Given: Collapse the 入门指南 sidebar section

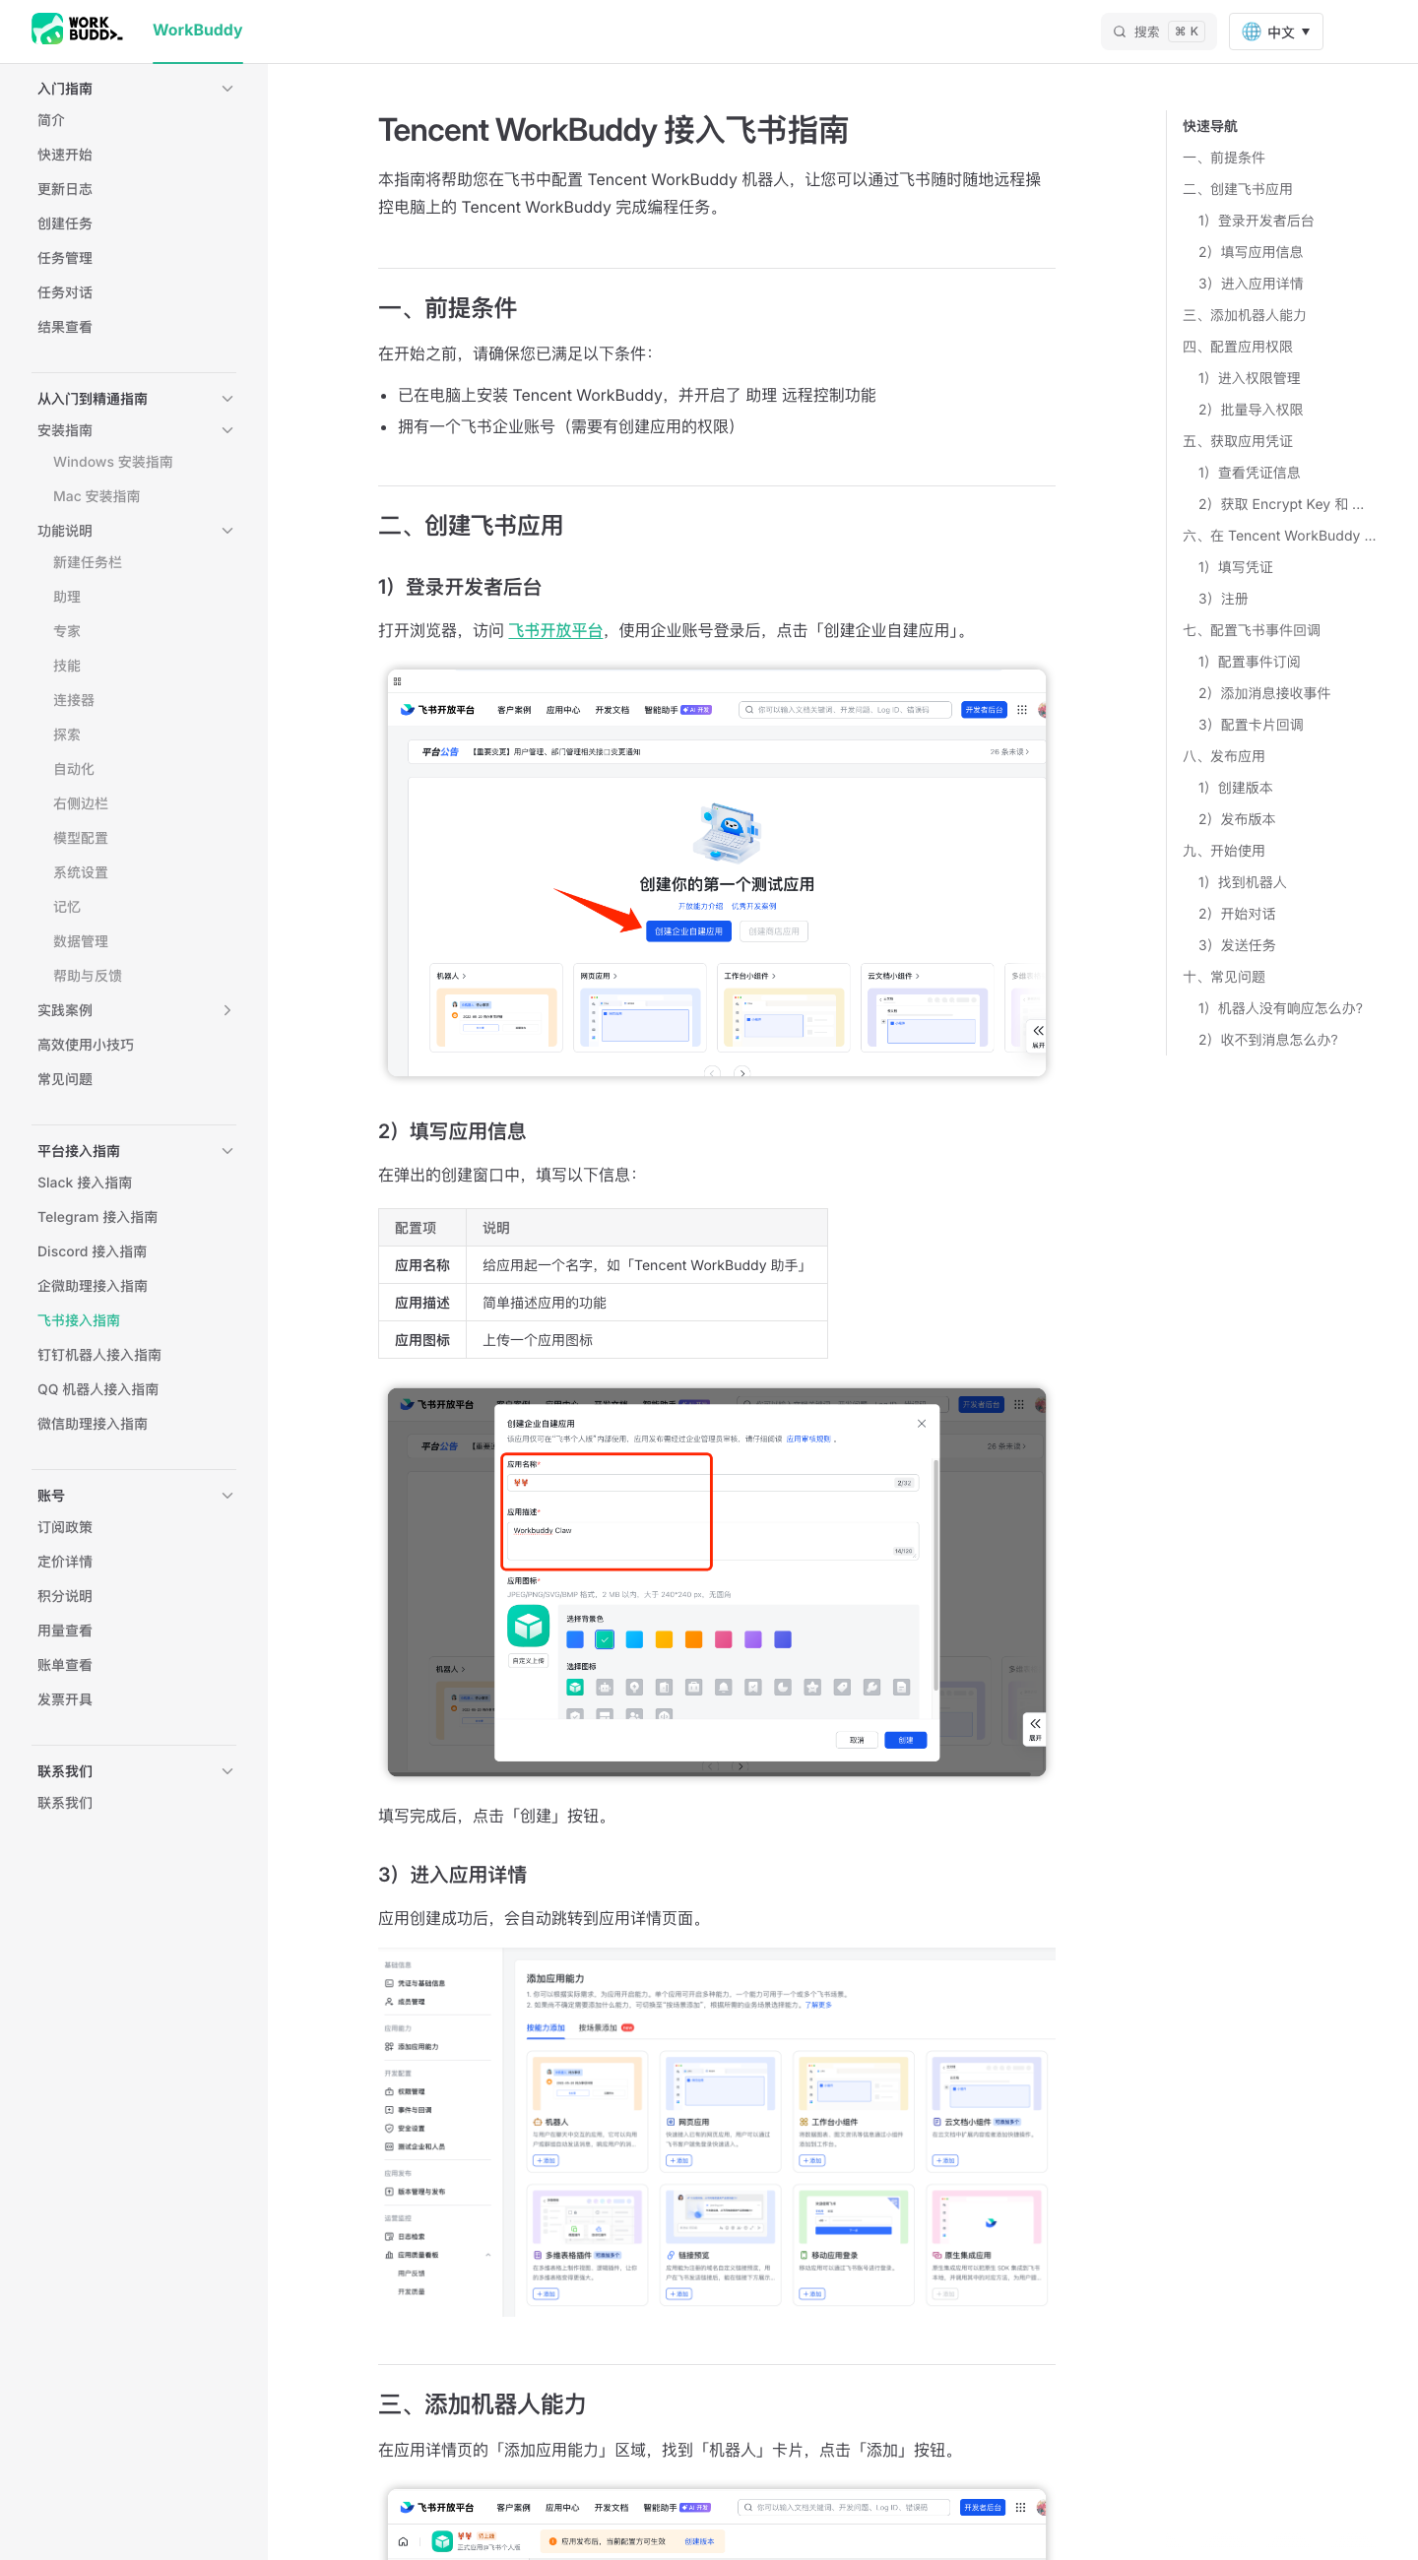Looking at the screenshot, I should (x=227, y=89).
